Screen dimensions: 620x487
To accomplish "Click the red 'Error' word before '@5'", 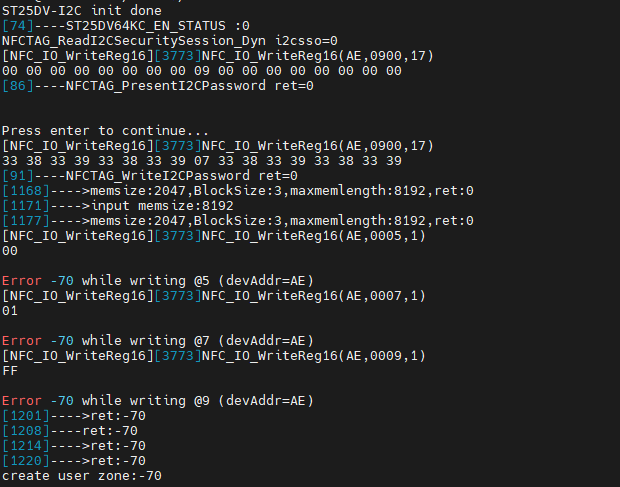I will point(22,281).
